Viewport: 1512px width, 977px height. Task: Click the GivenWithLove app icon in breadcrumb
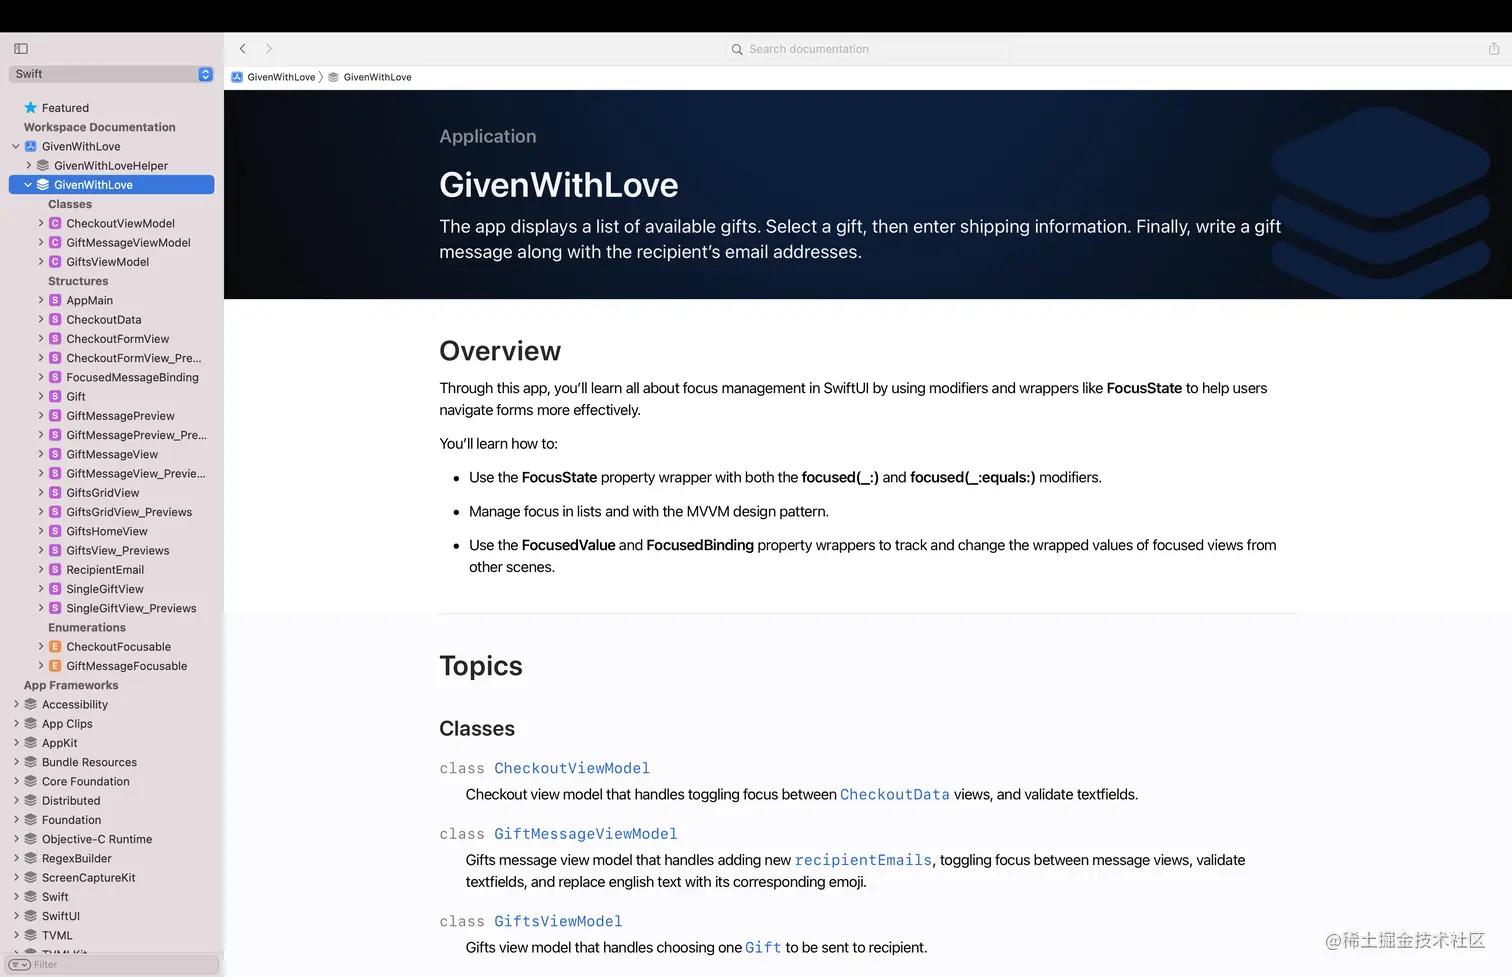tap(237, 77)
